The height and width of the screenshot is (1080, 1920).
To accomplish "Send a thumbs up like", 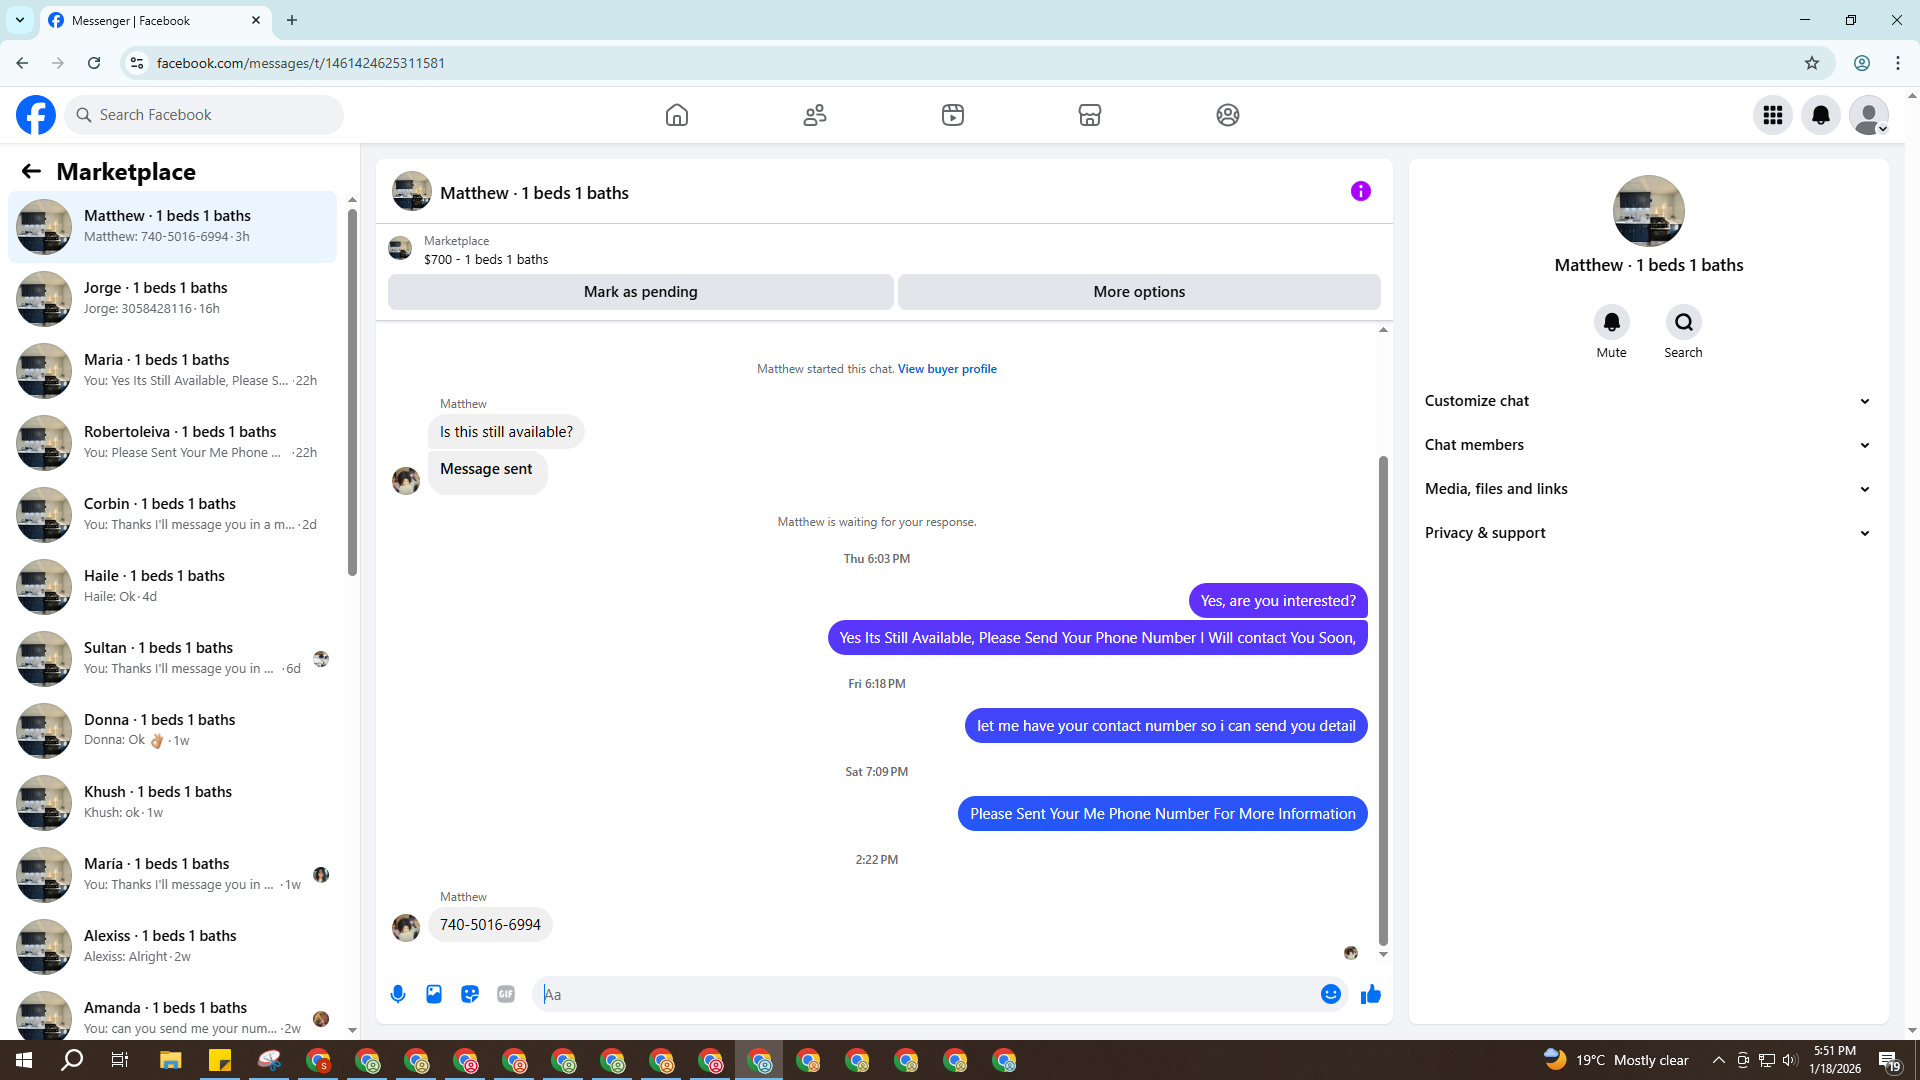I will coord(1370,994).
